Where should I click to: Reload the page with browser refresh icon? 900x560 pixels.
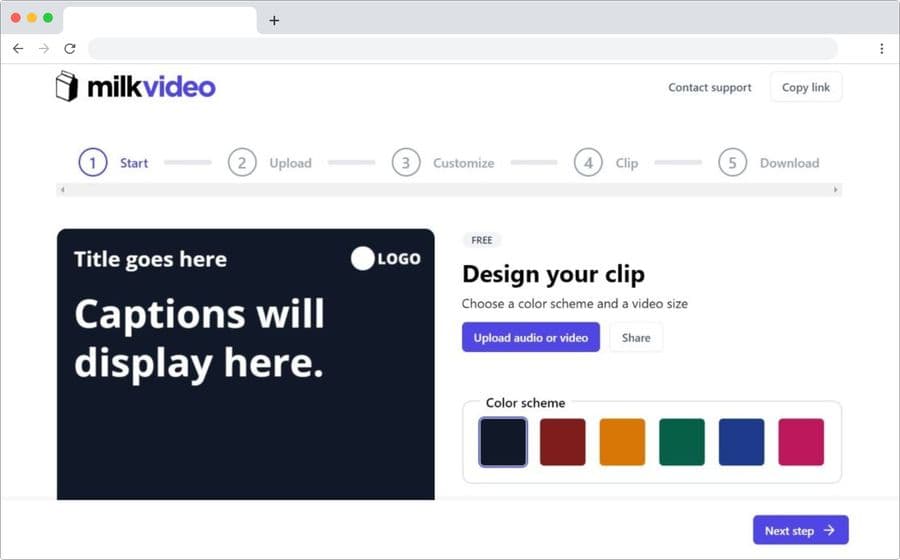coord(70,48)
